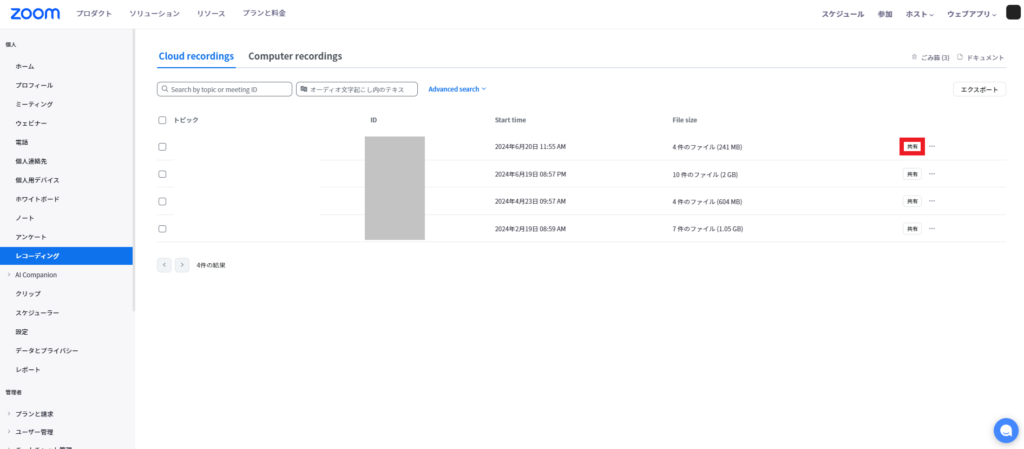The image size is (1024, 449).
Task: Select the checkbox for the 2024年2月19日 recording
Action: click(162, 228)
